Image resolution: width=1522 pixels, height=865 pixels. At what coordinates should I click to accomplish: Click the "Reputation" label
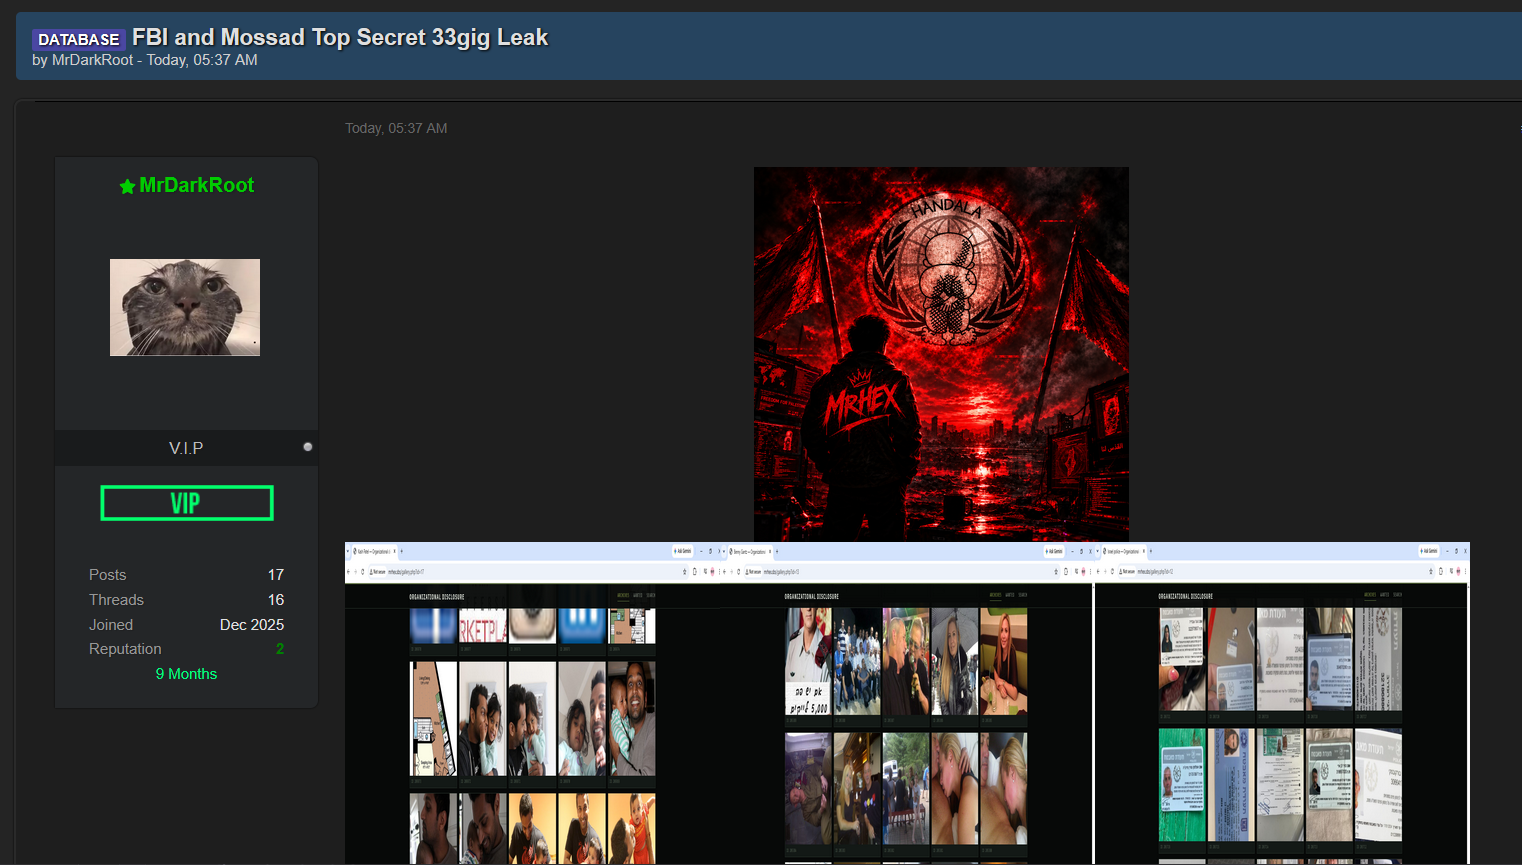click(x=125, y=649)
